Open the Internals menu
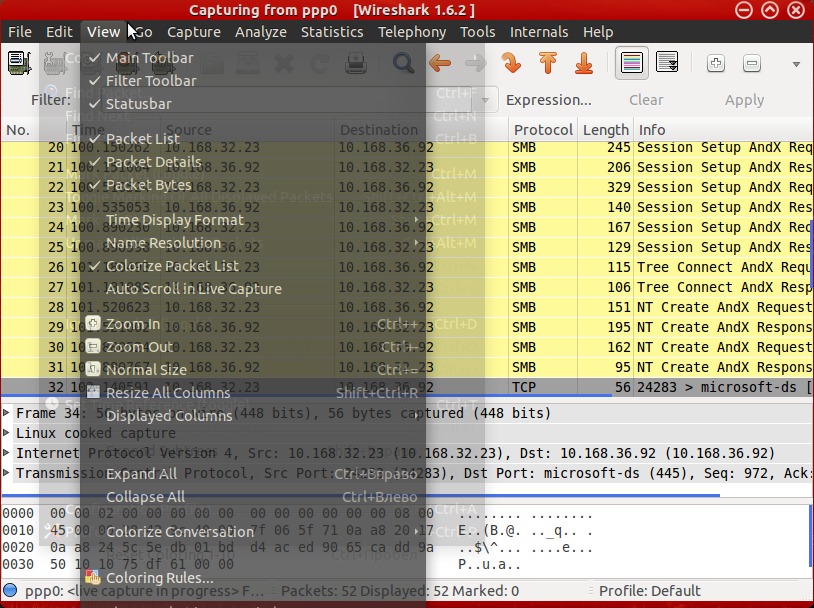The height and width of the screenshot is (608, 814). (x=539, y=32)
